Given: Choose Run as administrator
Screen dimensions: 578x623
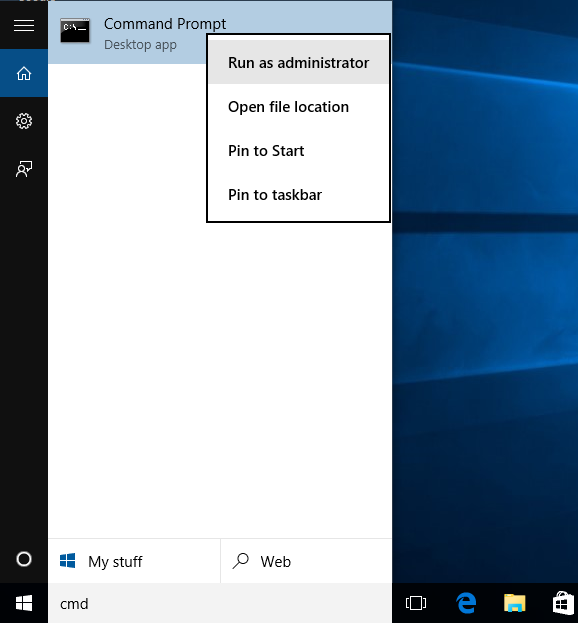Looking at the screenshot, I should pos(298,62).
